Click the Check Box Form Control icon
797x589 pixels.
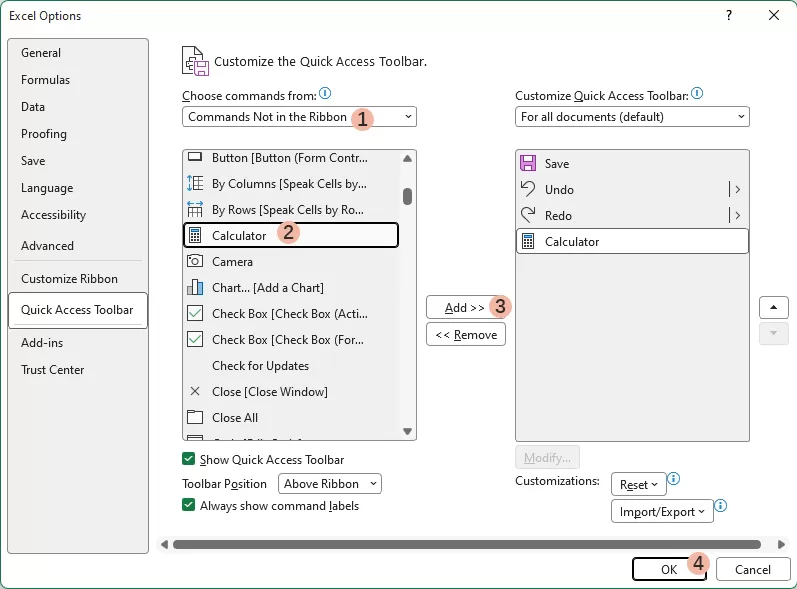(x=195, y=339)
